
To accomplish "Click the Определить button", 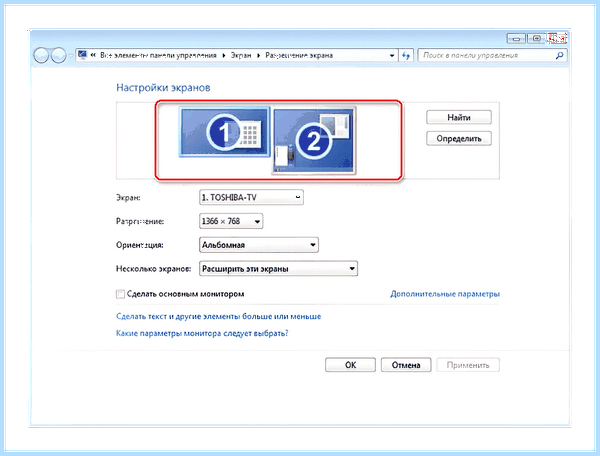I will [459, 138].
